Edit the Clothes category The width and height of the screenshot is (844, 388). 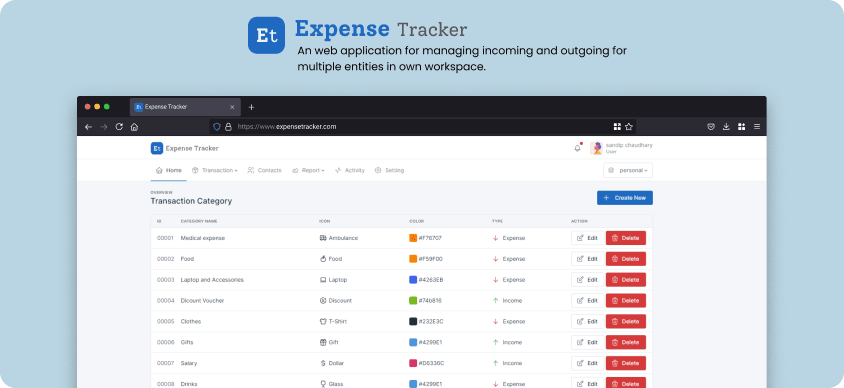click(x=587, y=321)
